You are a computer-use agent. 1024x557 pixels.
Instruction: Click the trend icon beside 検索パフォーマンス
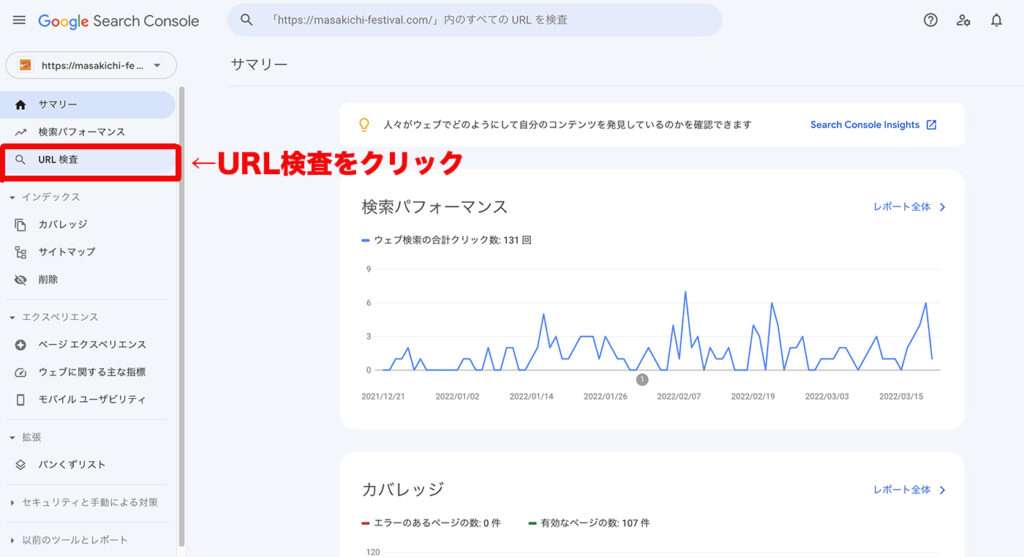click(x=20, y=132)
